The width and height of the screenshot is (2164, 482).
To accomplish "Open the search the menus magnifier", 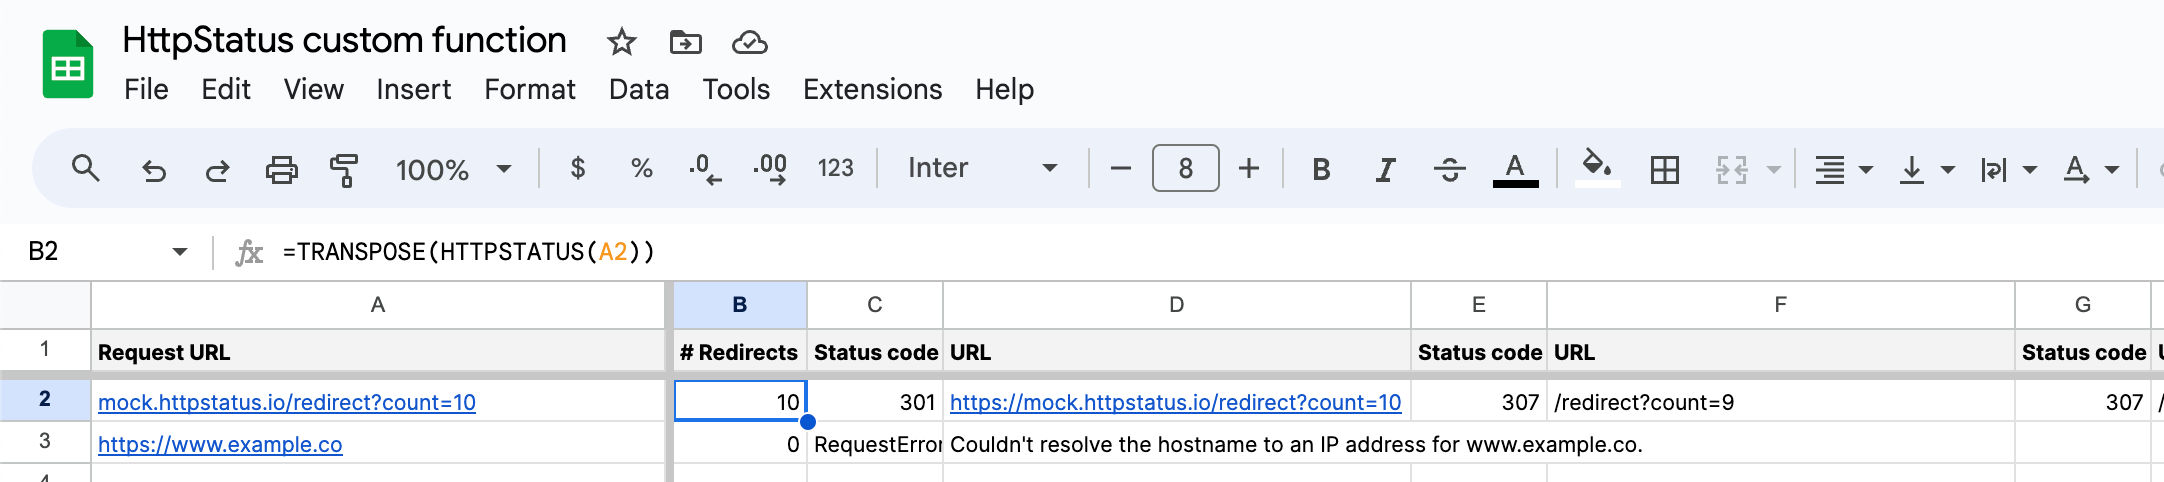I will tap(86, 168).
